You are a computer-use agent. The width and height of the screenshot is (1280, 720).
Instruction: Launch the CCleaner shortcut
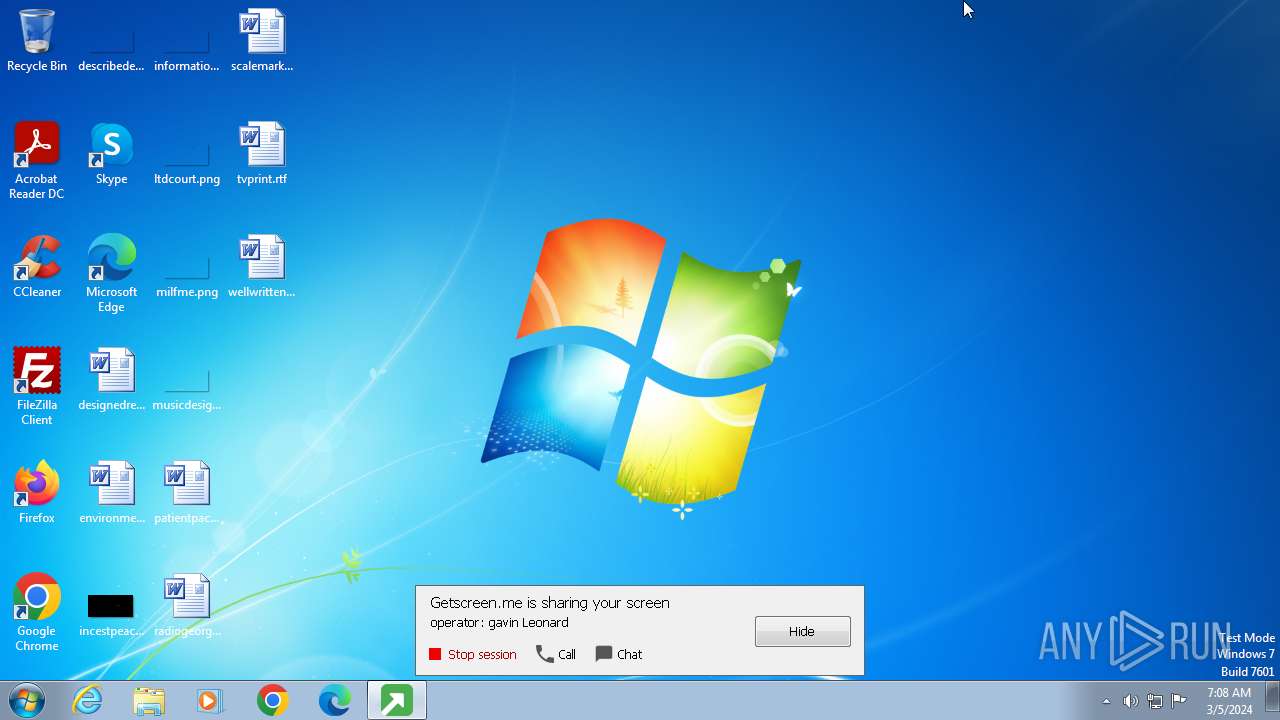click(x=37, y=267)
